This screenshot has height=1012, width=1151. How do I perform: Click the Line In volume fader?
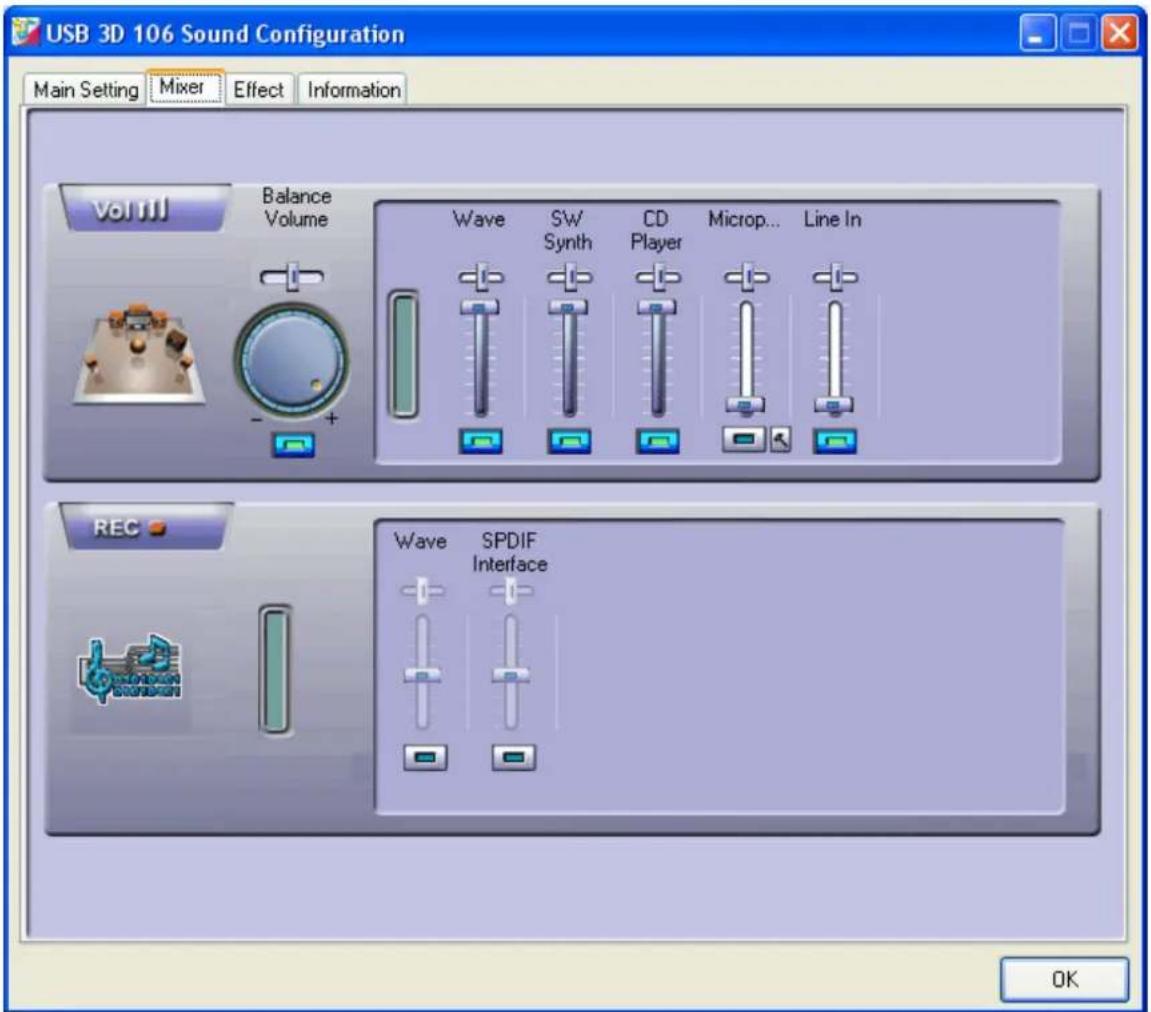834,404
